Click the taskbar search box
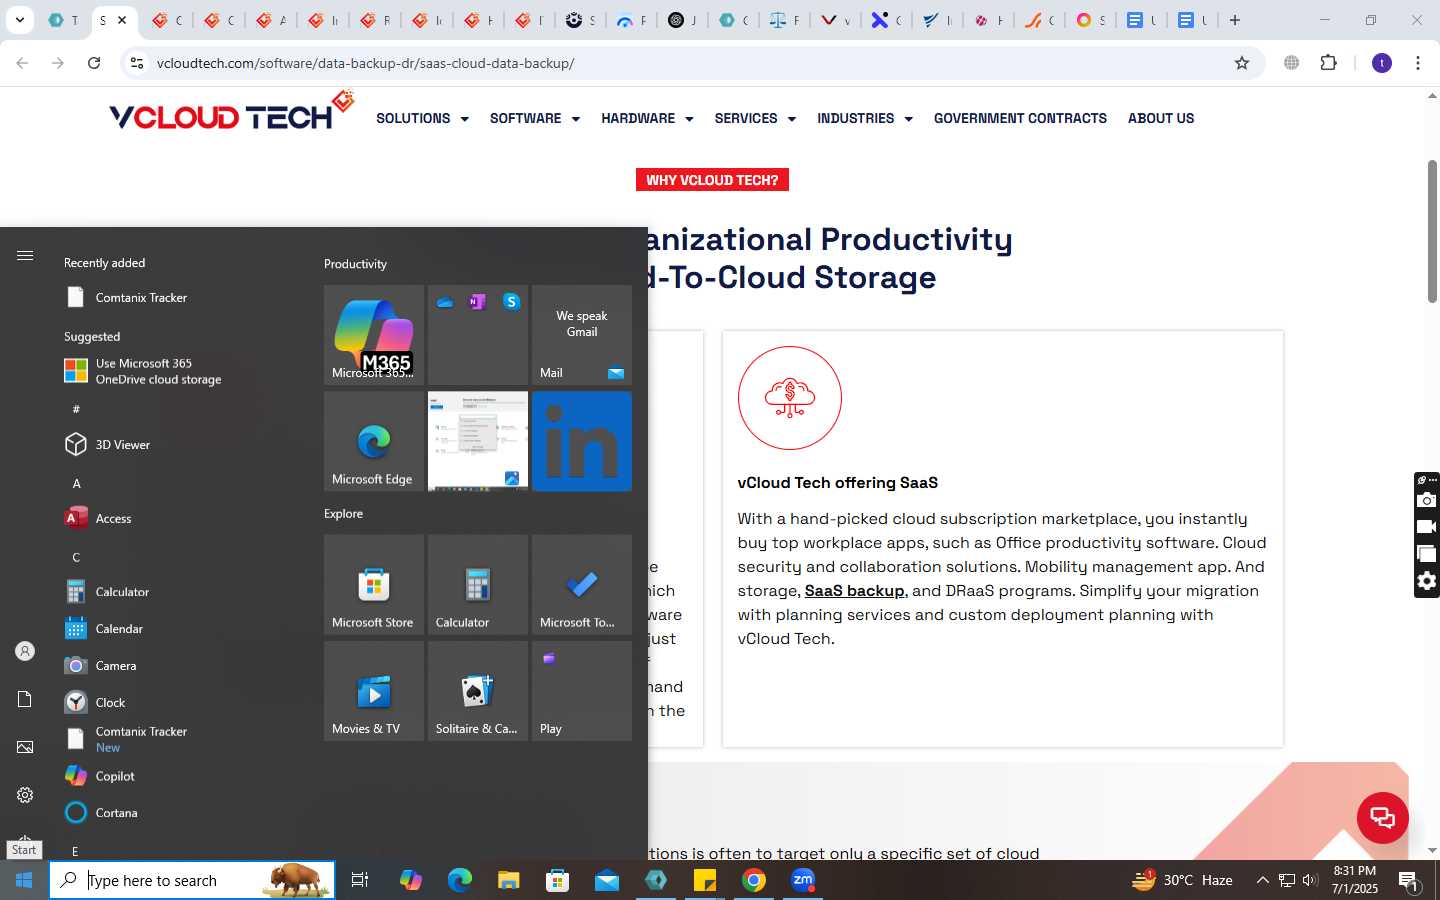Viewport: 1440px width, 900px height. click(x=192, y=880)
